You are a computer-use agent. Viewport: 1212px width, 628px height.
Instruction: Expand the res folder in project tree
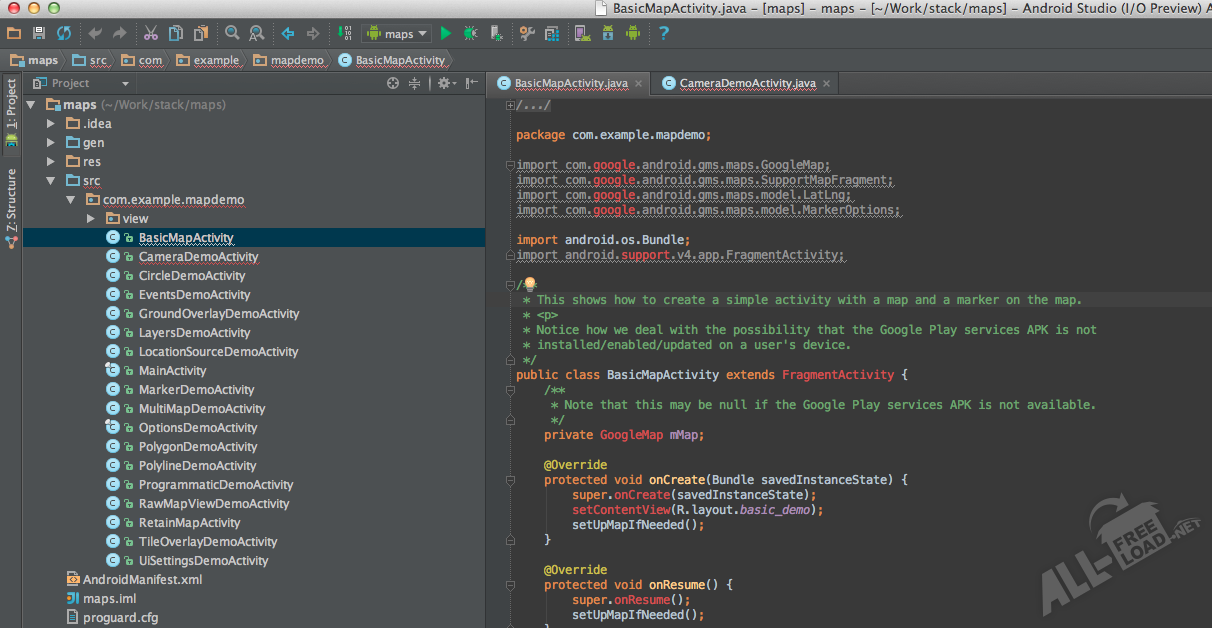[52, 162]
